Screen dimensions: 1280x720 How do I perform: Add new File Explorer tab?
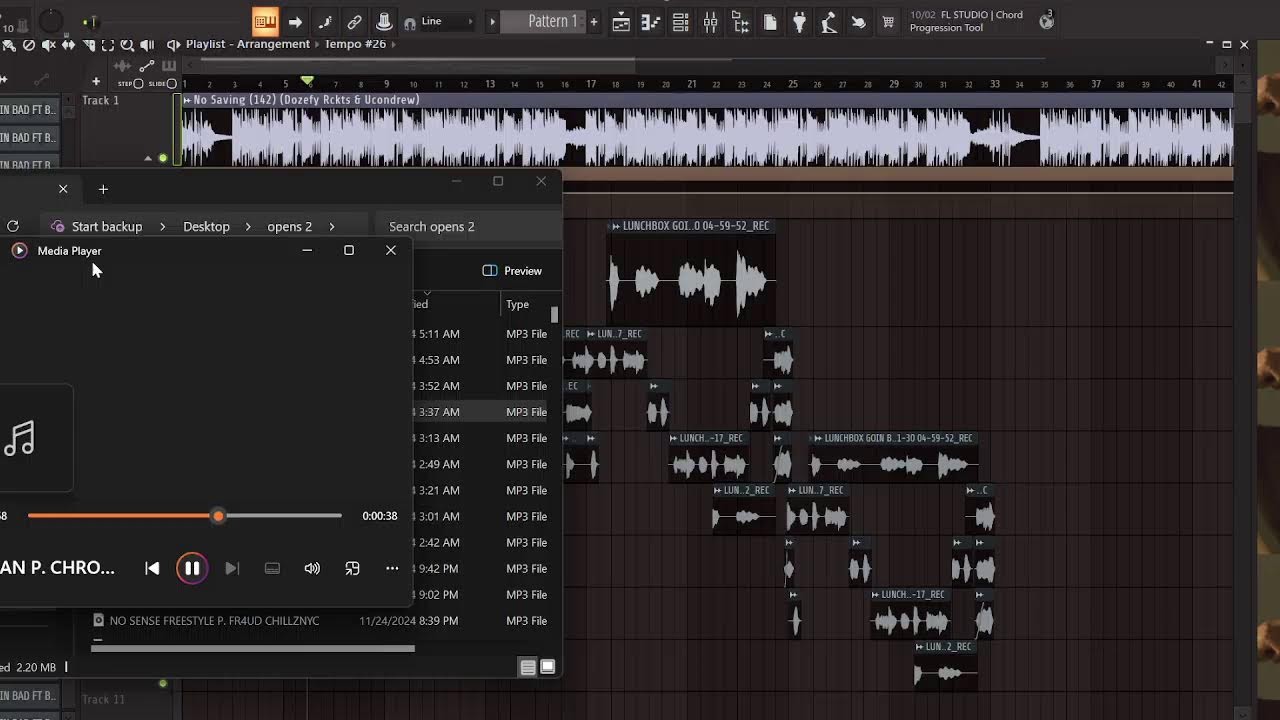(103, 189)
